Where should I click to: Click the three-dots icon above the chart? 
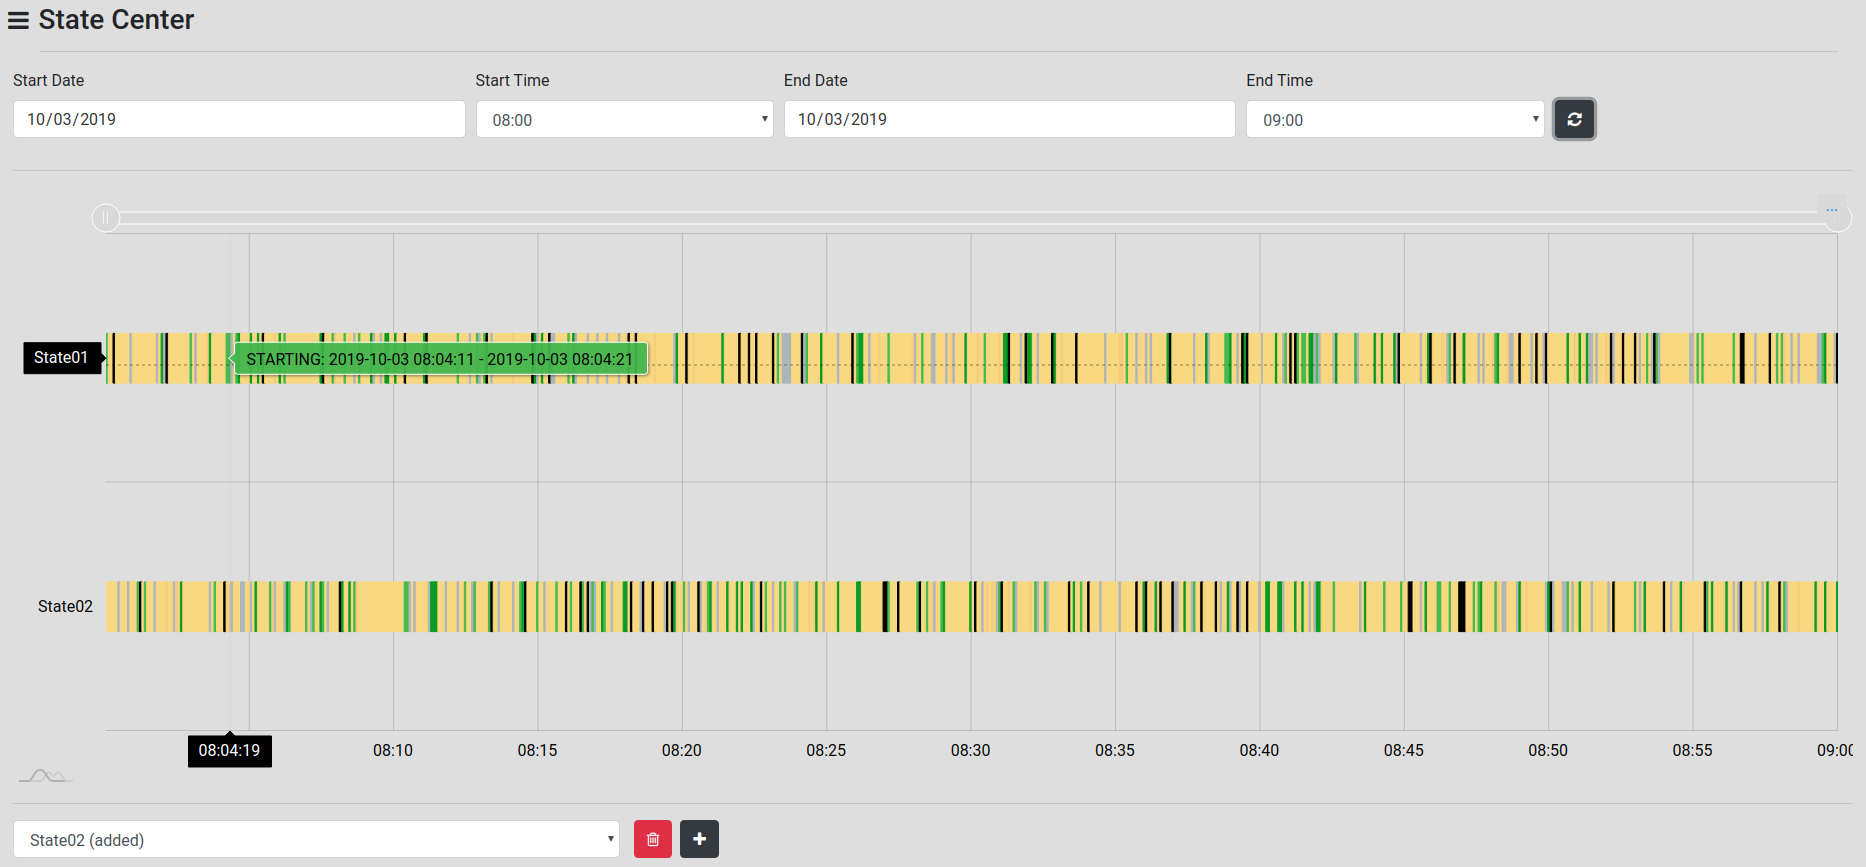coord(1831,210)
